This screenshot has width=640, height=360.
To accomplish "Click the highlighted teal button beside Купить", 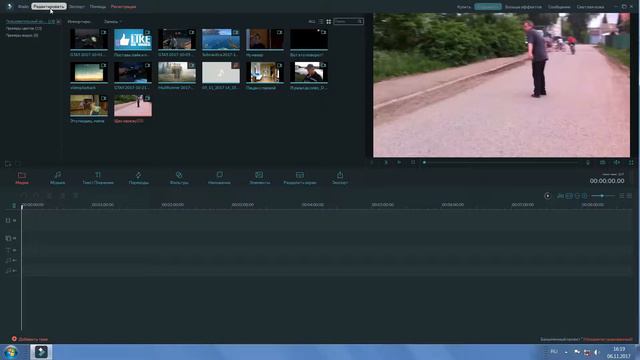I will point(488,7).
